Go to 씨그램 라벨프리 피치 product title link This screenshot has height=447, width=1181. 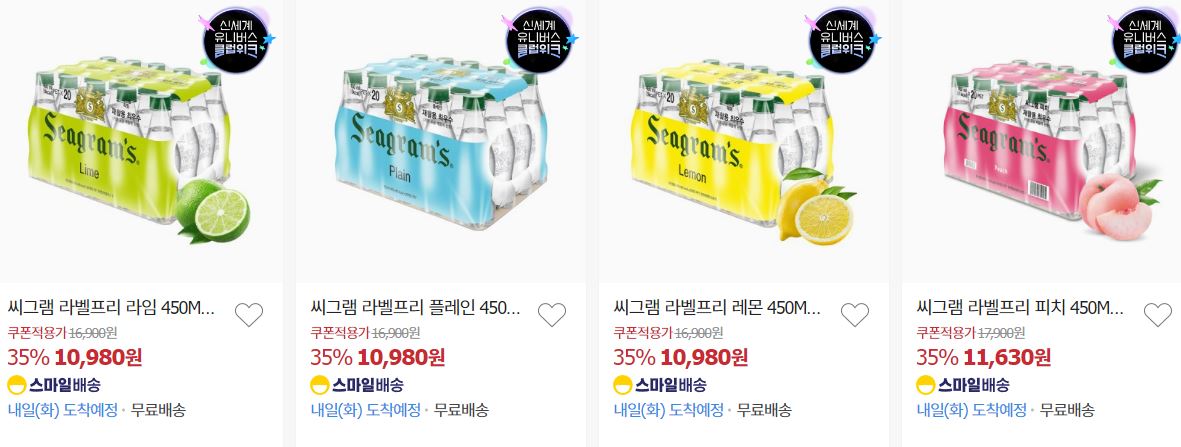click(1021, 308)
